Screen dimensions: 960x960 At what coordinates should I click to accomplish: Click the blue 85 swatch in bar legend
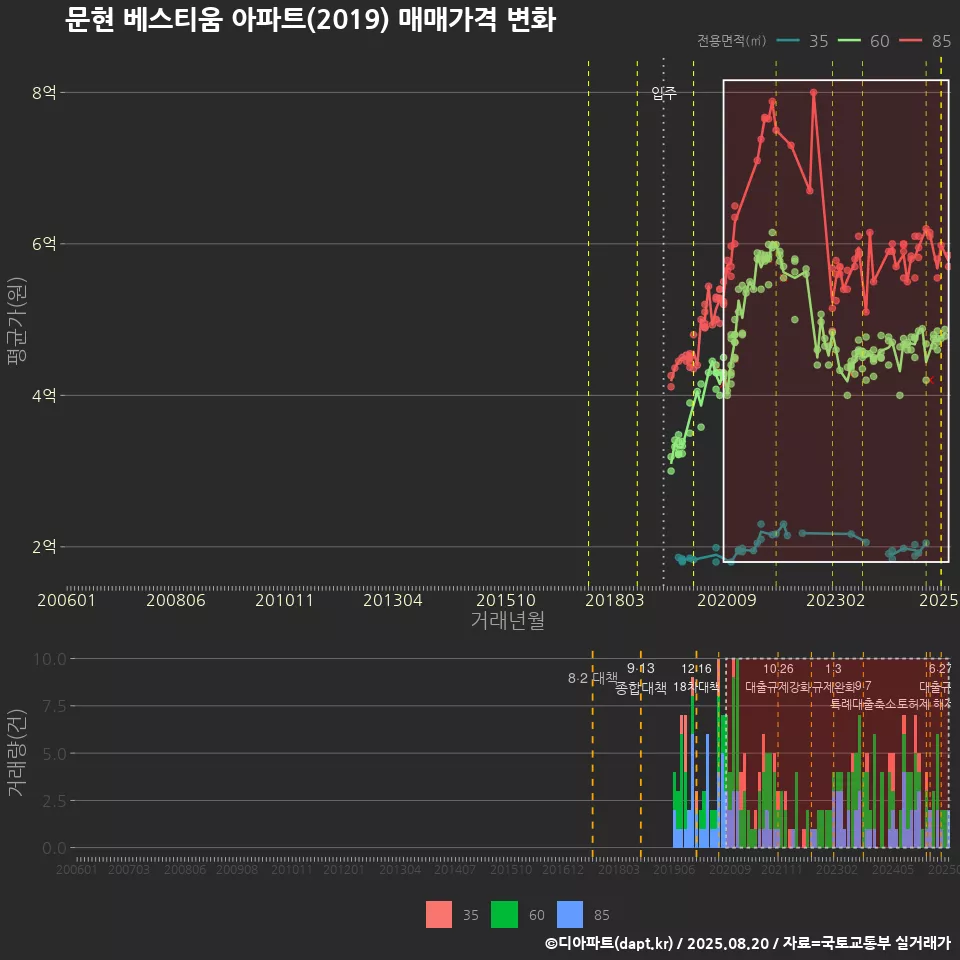570,914
